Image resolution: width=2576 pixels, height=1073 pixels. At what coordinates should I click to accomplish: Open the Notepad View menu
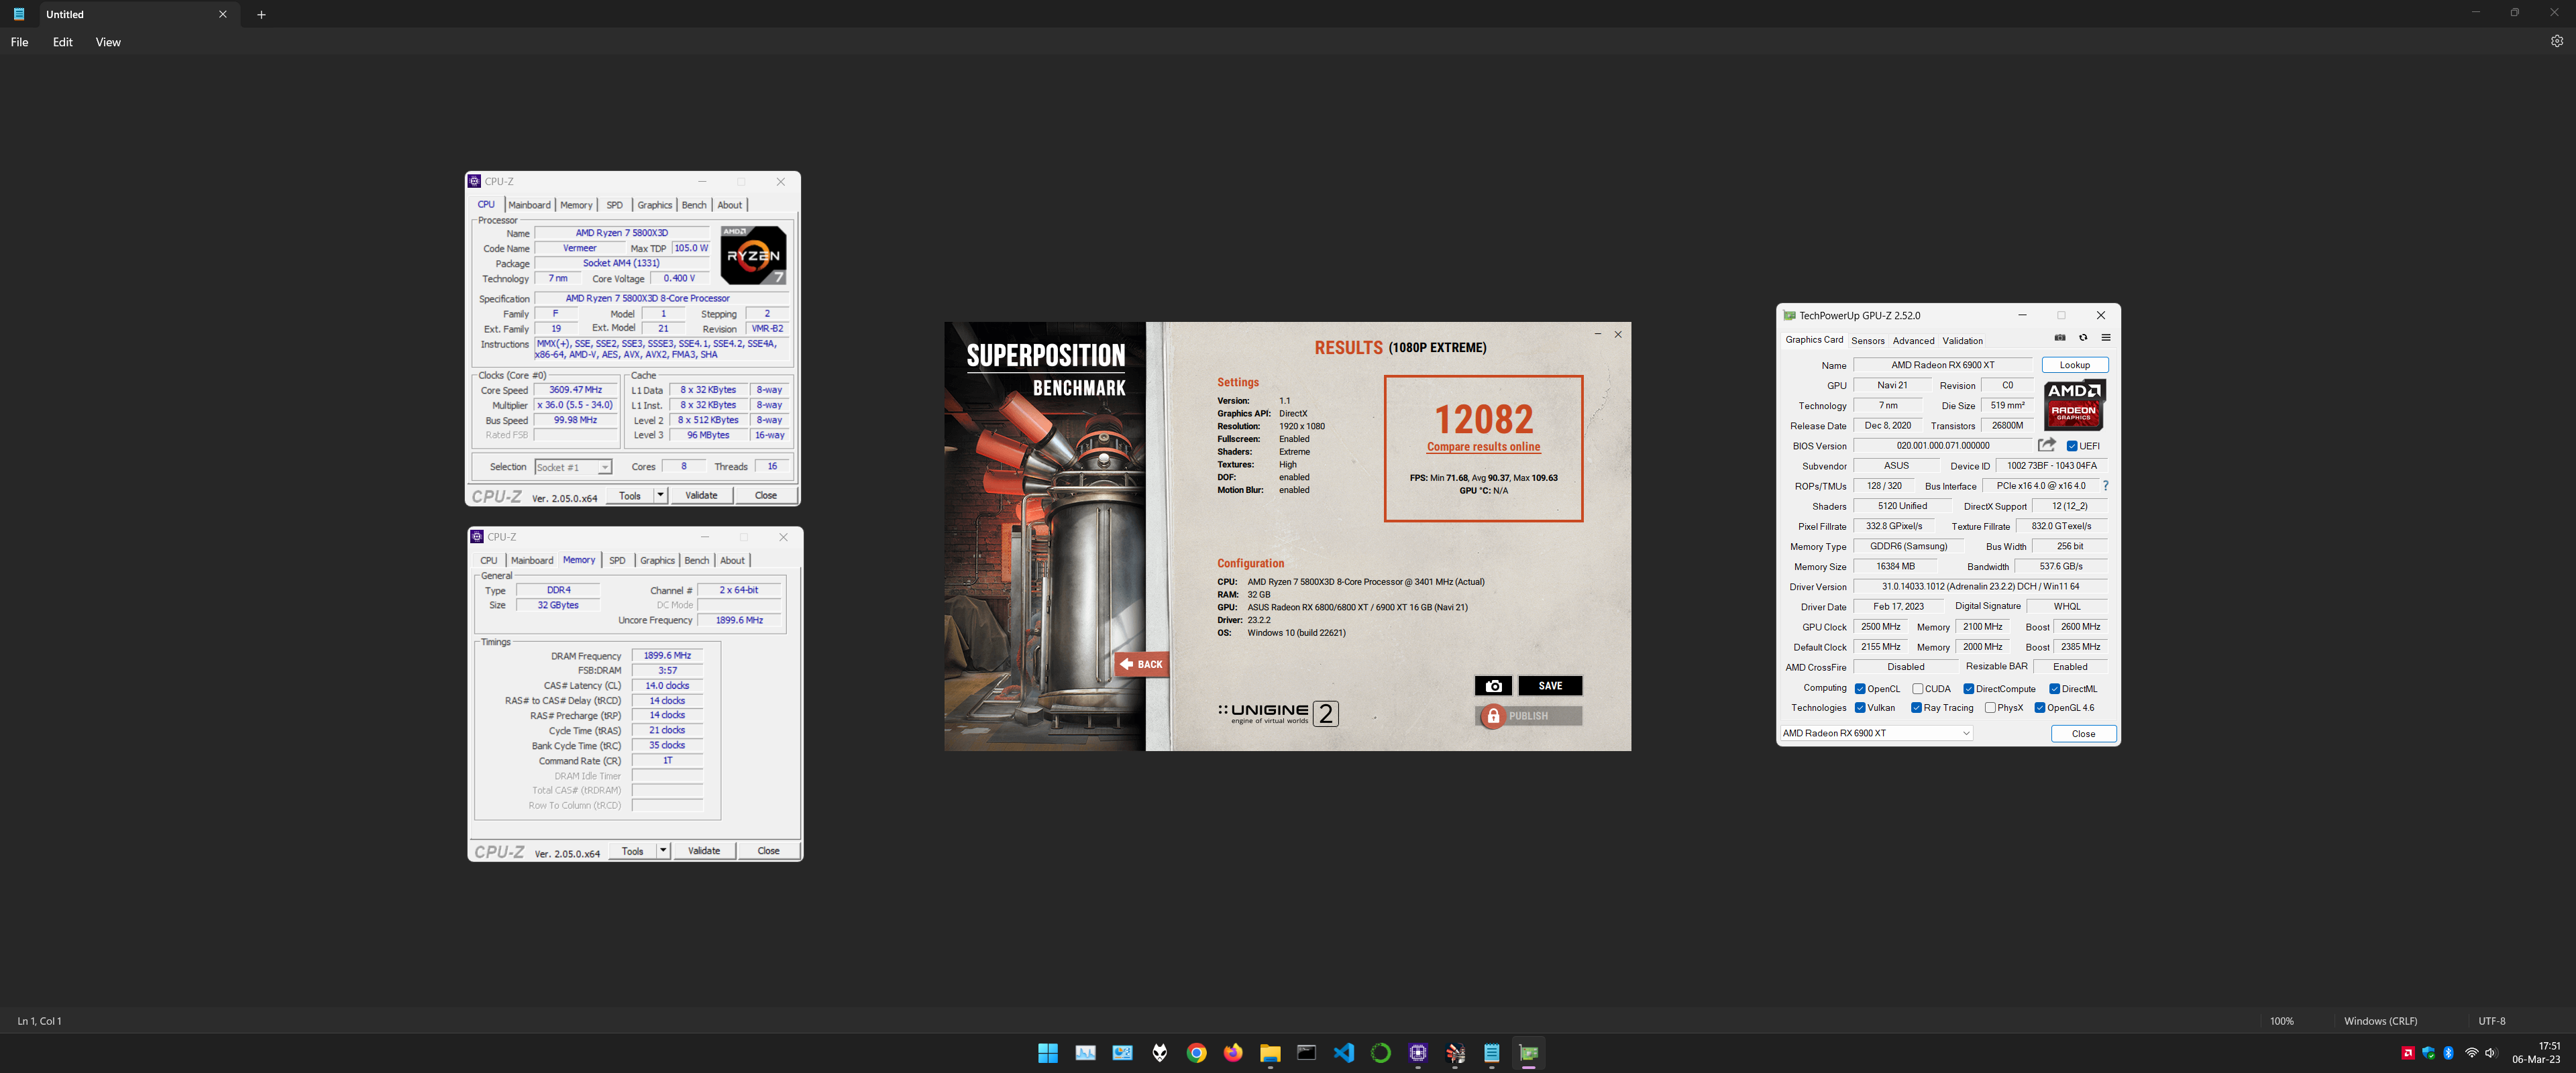[108, 42]
